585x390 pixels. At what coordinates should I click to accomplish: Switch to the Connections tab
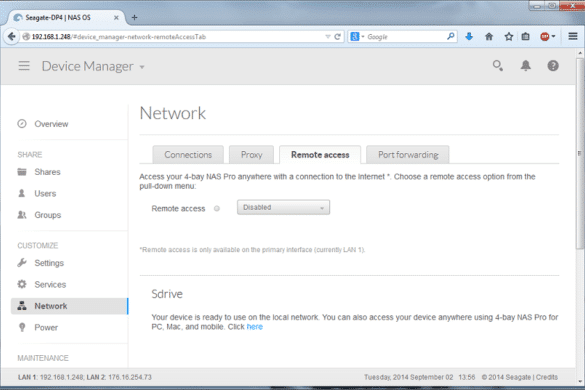(188, 155)
